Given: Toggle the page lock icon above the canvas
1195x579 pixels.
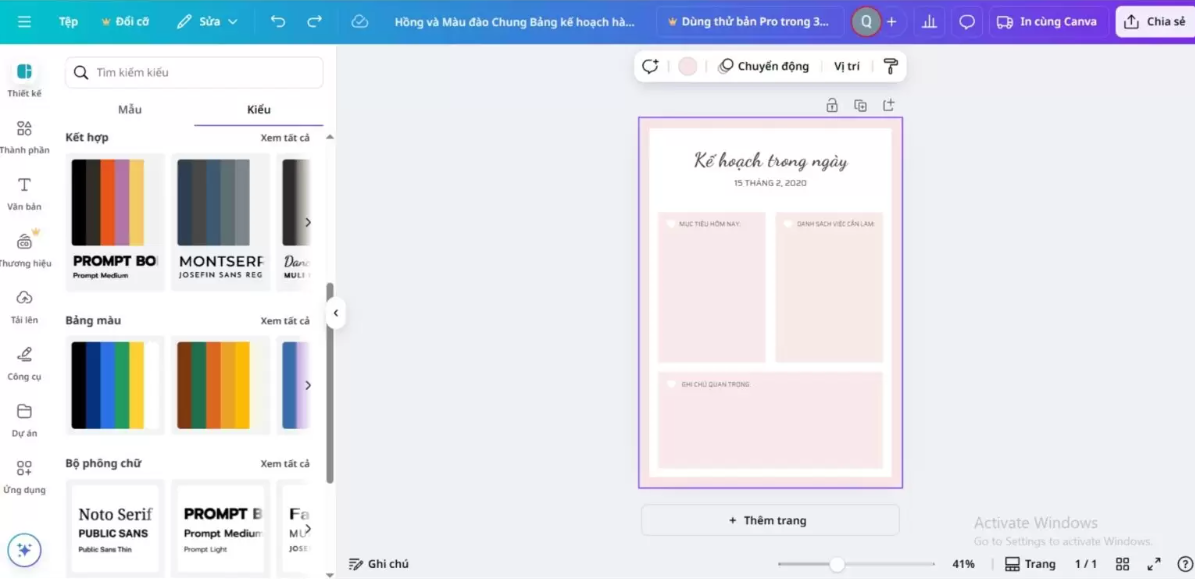Looking at the screenshot, I should tap(832, 104).
